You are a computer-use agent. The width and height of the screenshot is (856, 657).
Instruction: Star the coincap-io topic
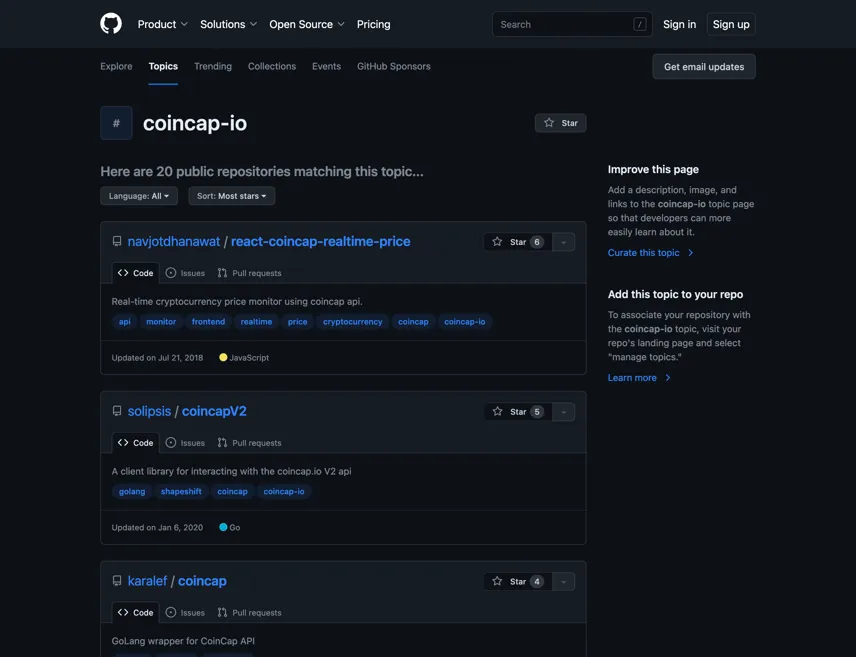point(561,123)
